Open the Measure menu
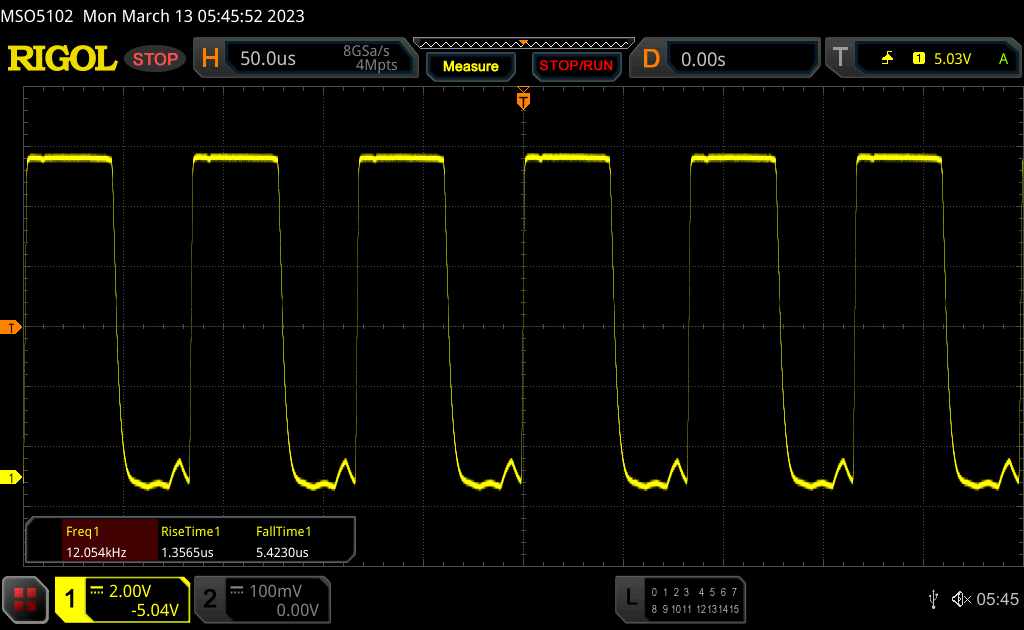This screenshot has width=1024, height=630. 471,66
